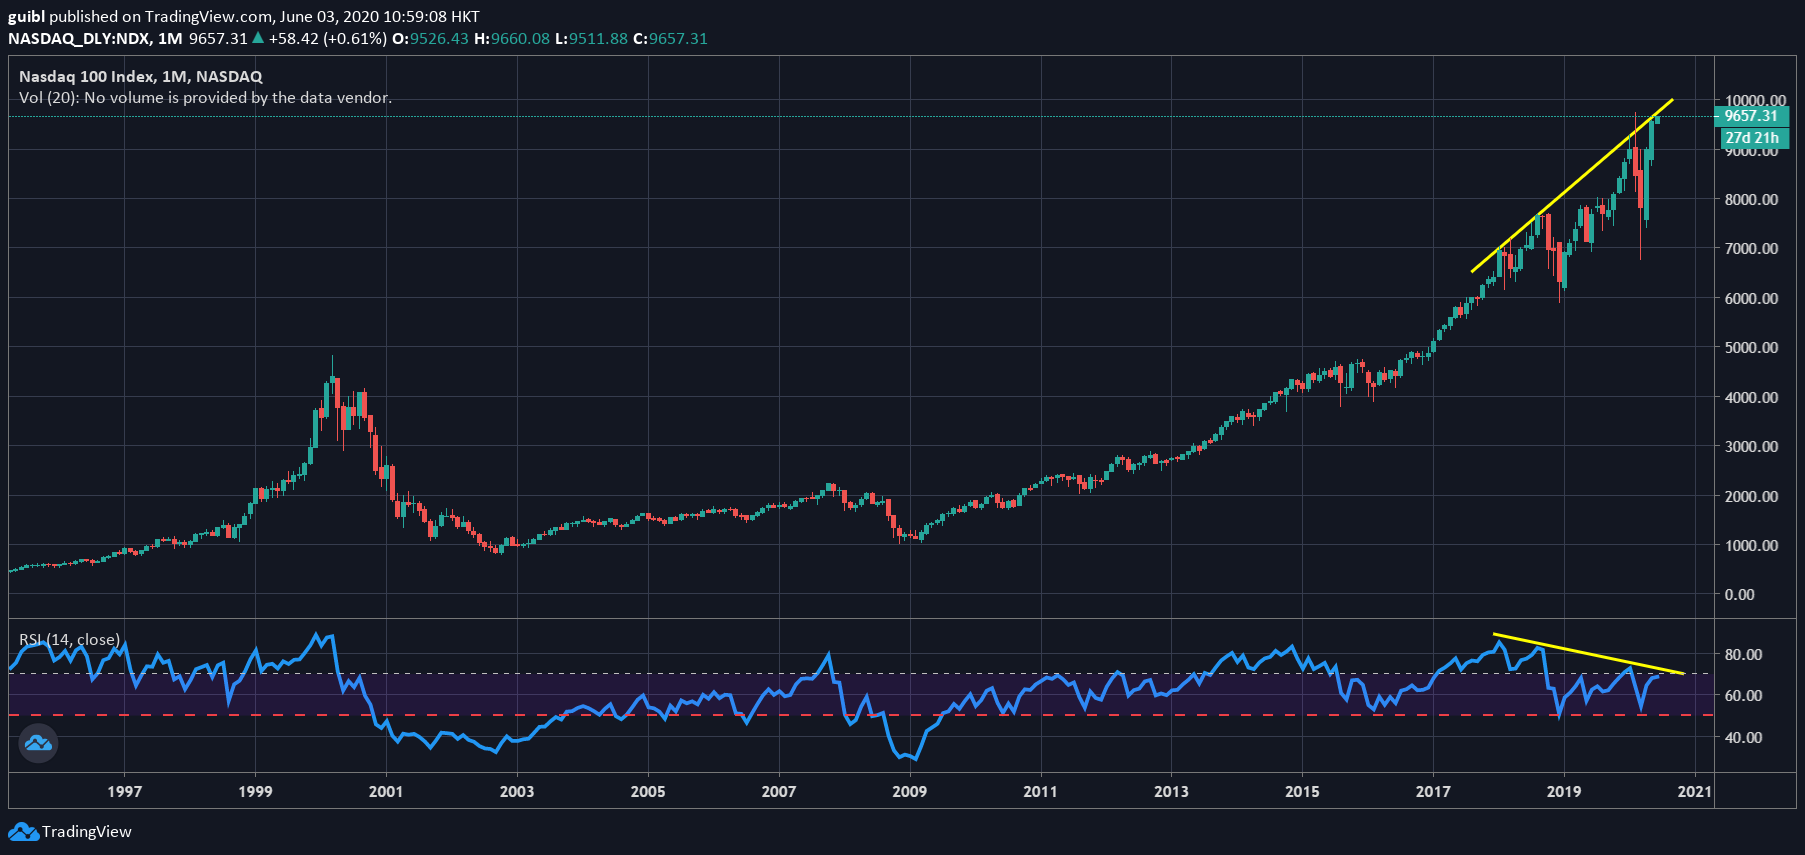Click the 2019 time axis label
Screen dimensions: 1805x855
click(x=1564, y=791)
